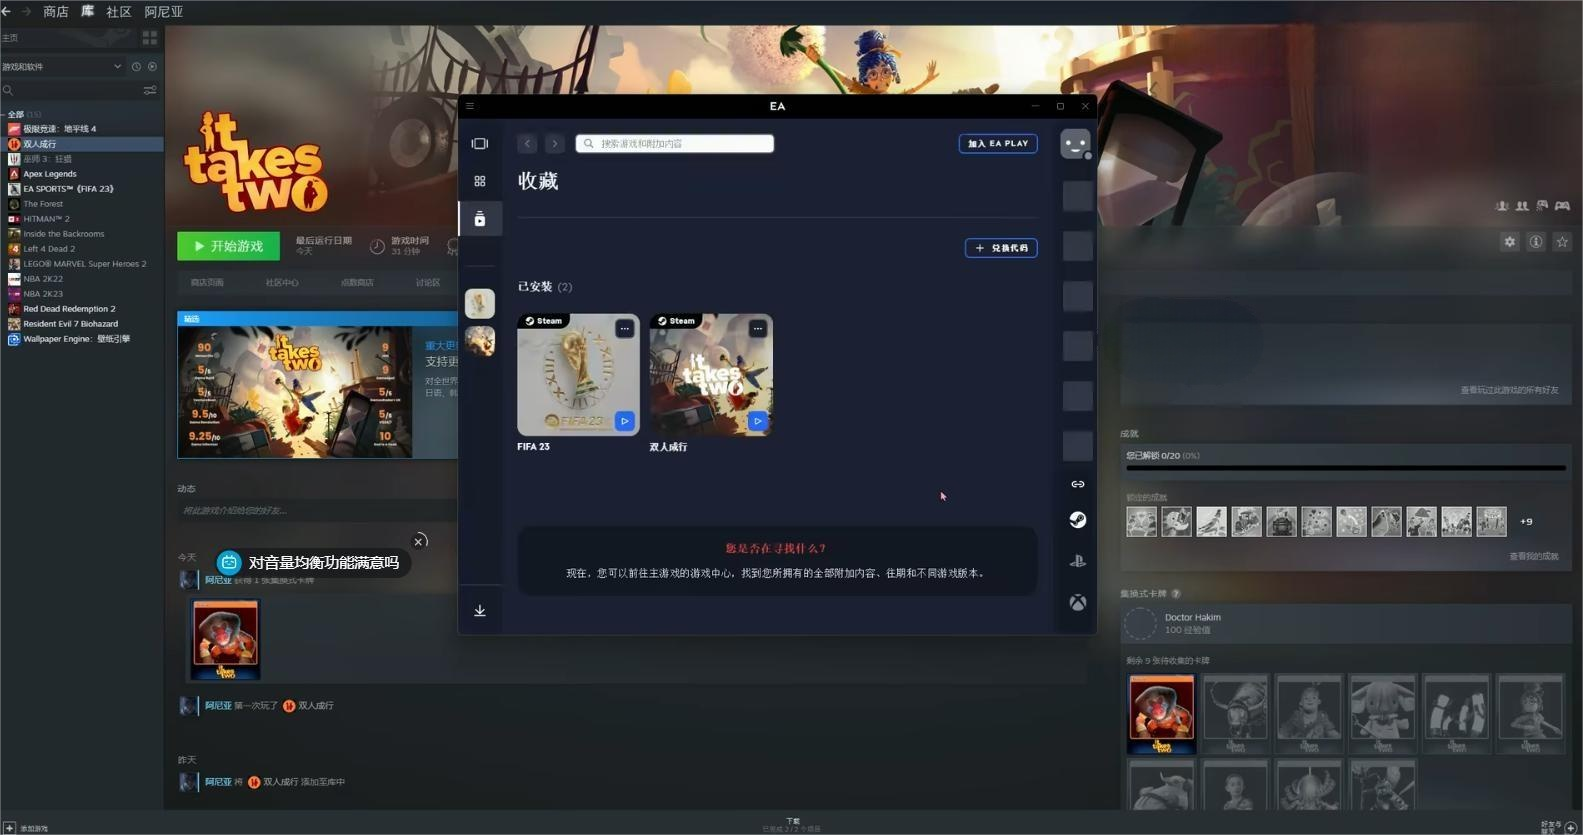Open friends and chat at bottom right
Screen dimensions: 1583x835
point(1558,827)
